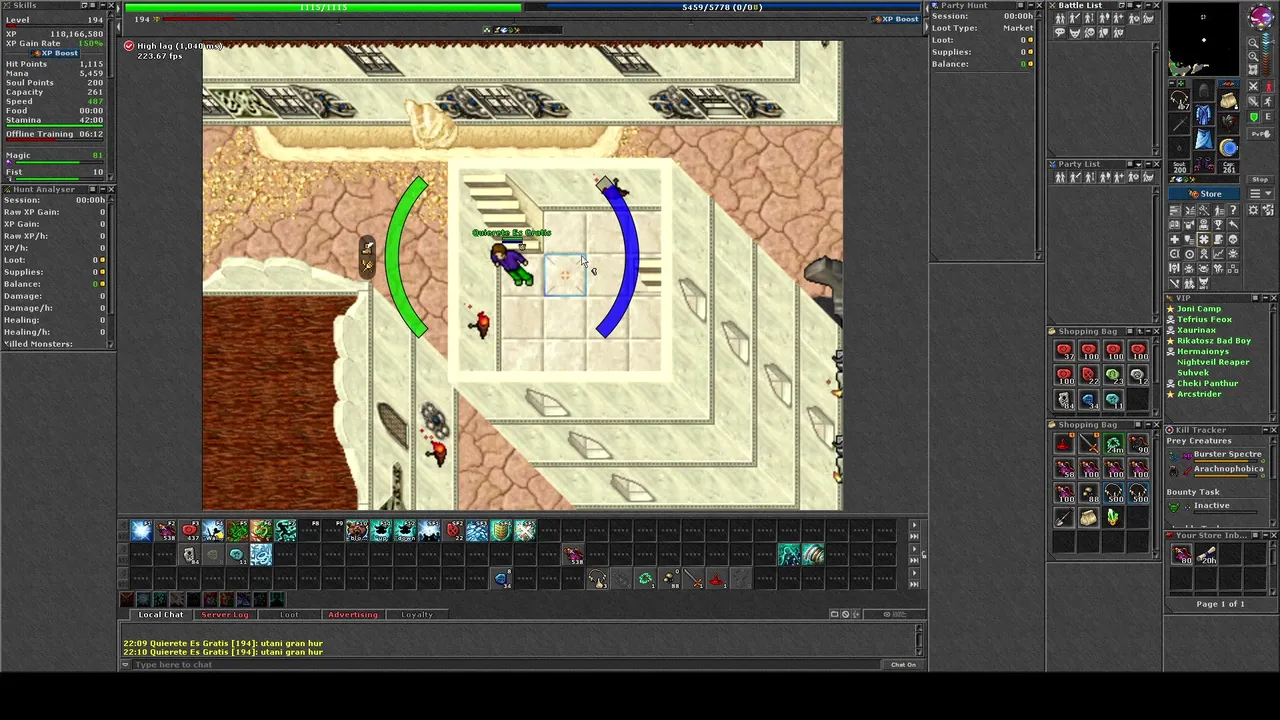This screenshot has height=720, width=1280.
Task: Open Party List dropdown menu arrow
Action: click(1138, 164)
